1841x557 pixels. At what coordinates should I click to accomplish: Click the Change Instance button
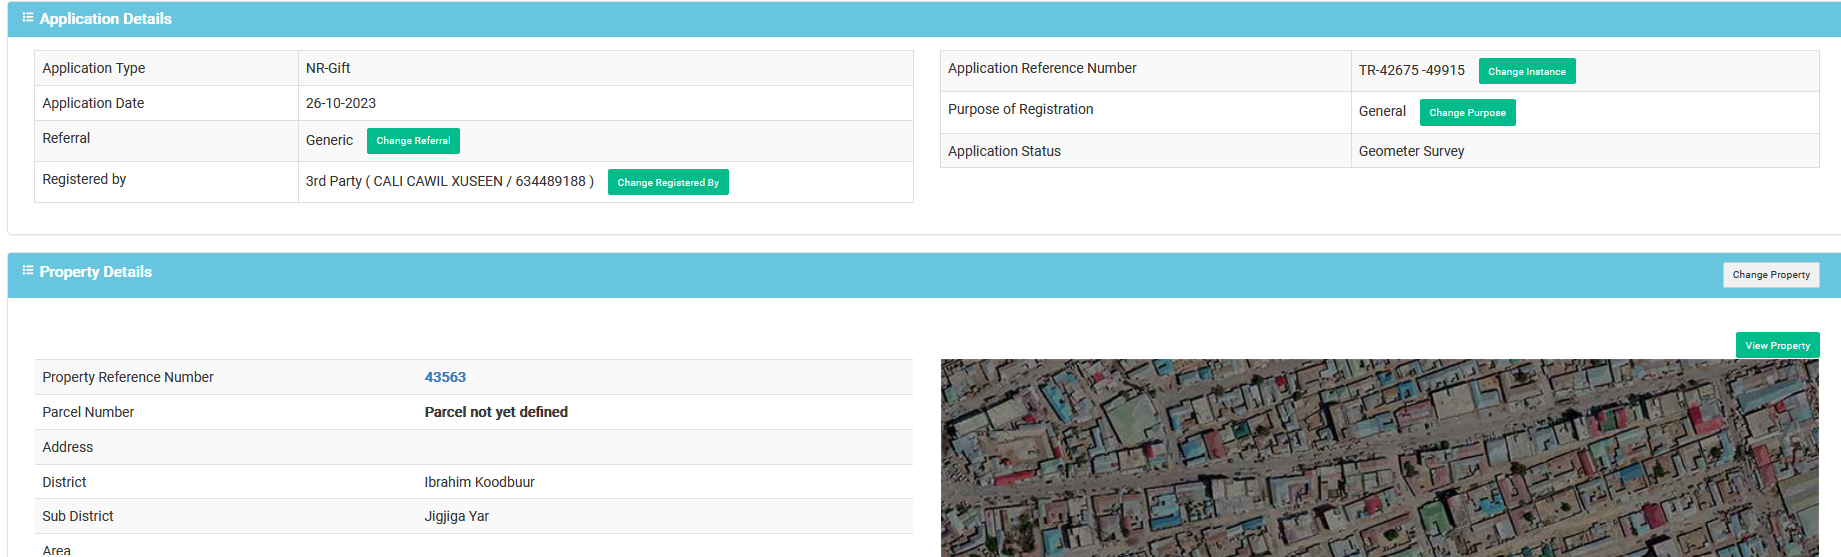(x=1527, y=71)
